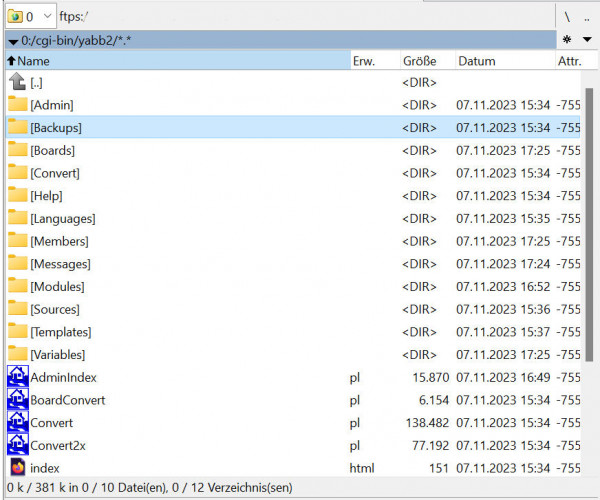Select the Boards folder icon

18,149
